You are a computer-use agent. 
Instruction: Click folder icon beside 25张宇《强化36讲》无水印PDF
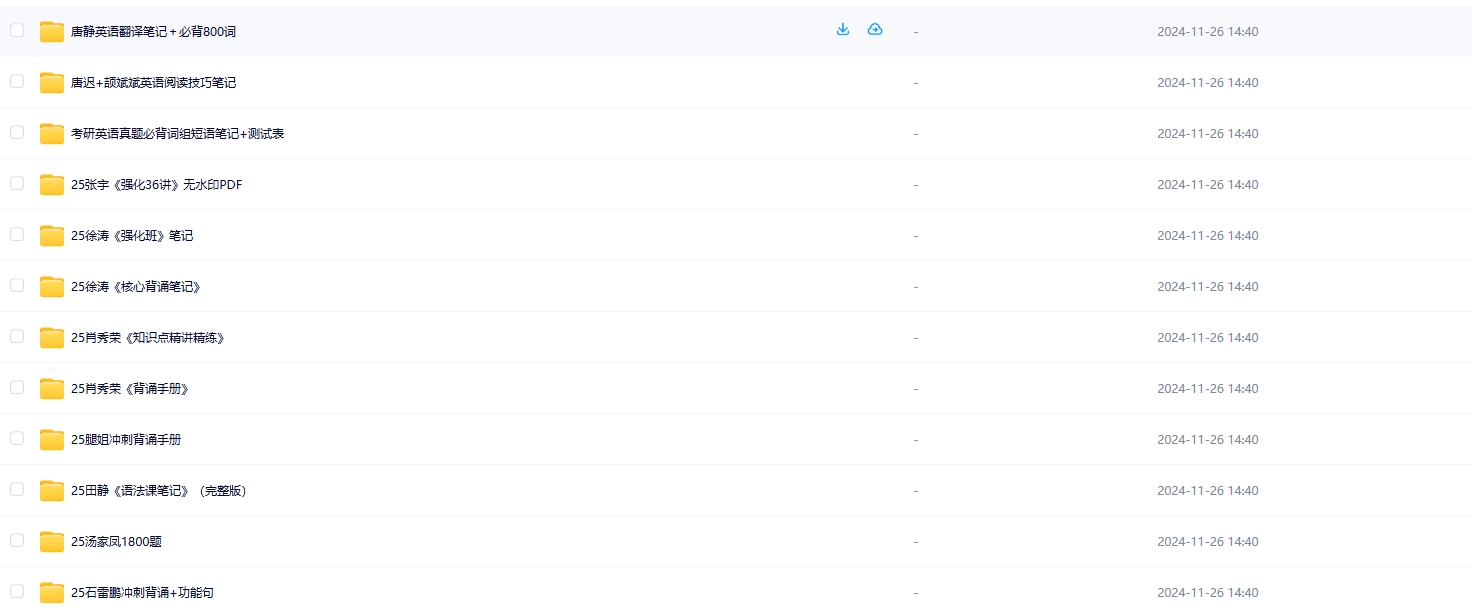[x=52, y=185]
